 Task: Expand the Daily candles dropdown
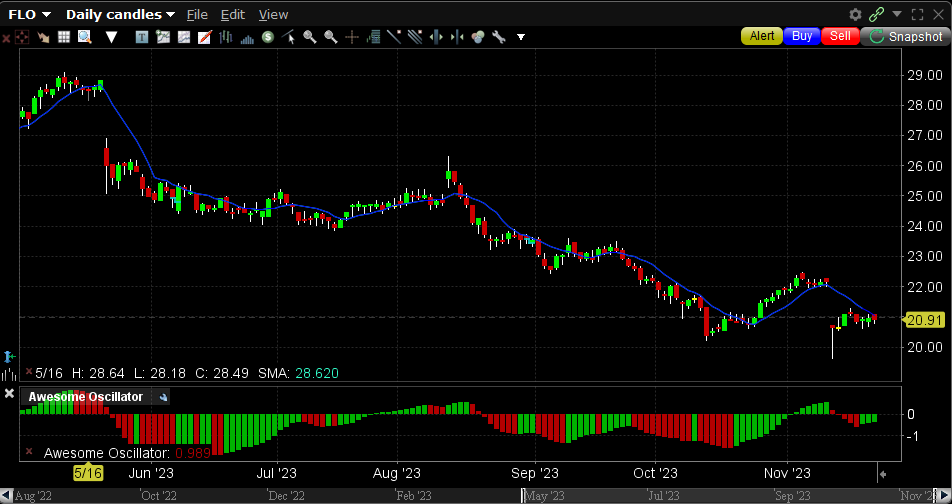120,14
